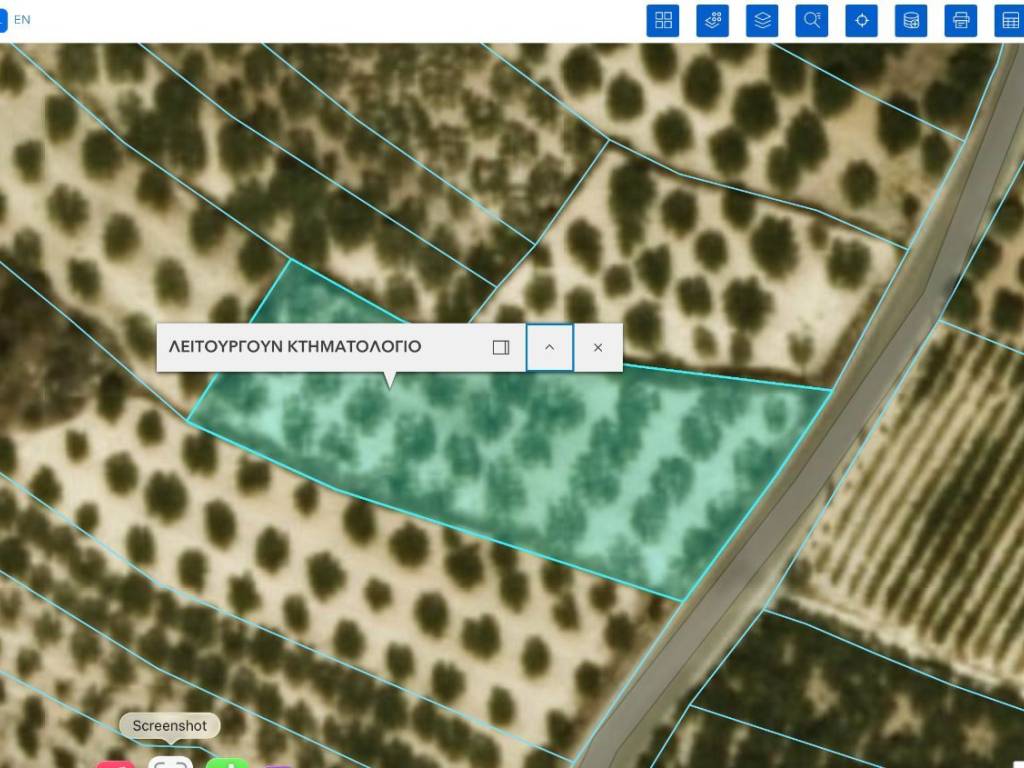
Task: Click the print map icon
Action: click(x=961, y=20)
